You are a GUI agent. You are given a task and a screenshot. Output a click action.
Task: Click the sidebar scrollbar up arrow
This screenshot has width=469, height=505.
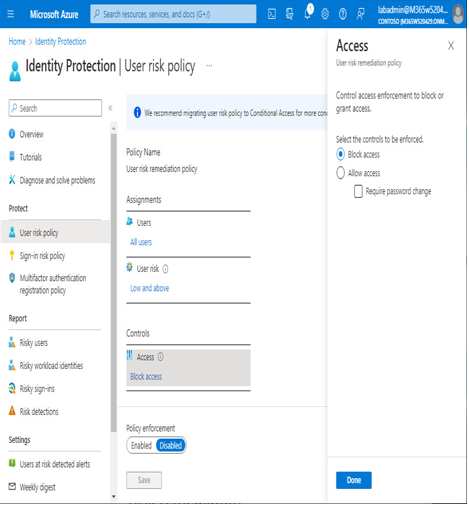coord(114,128)
